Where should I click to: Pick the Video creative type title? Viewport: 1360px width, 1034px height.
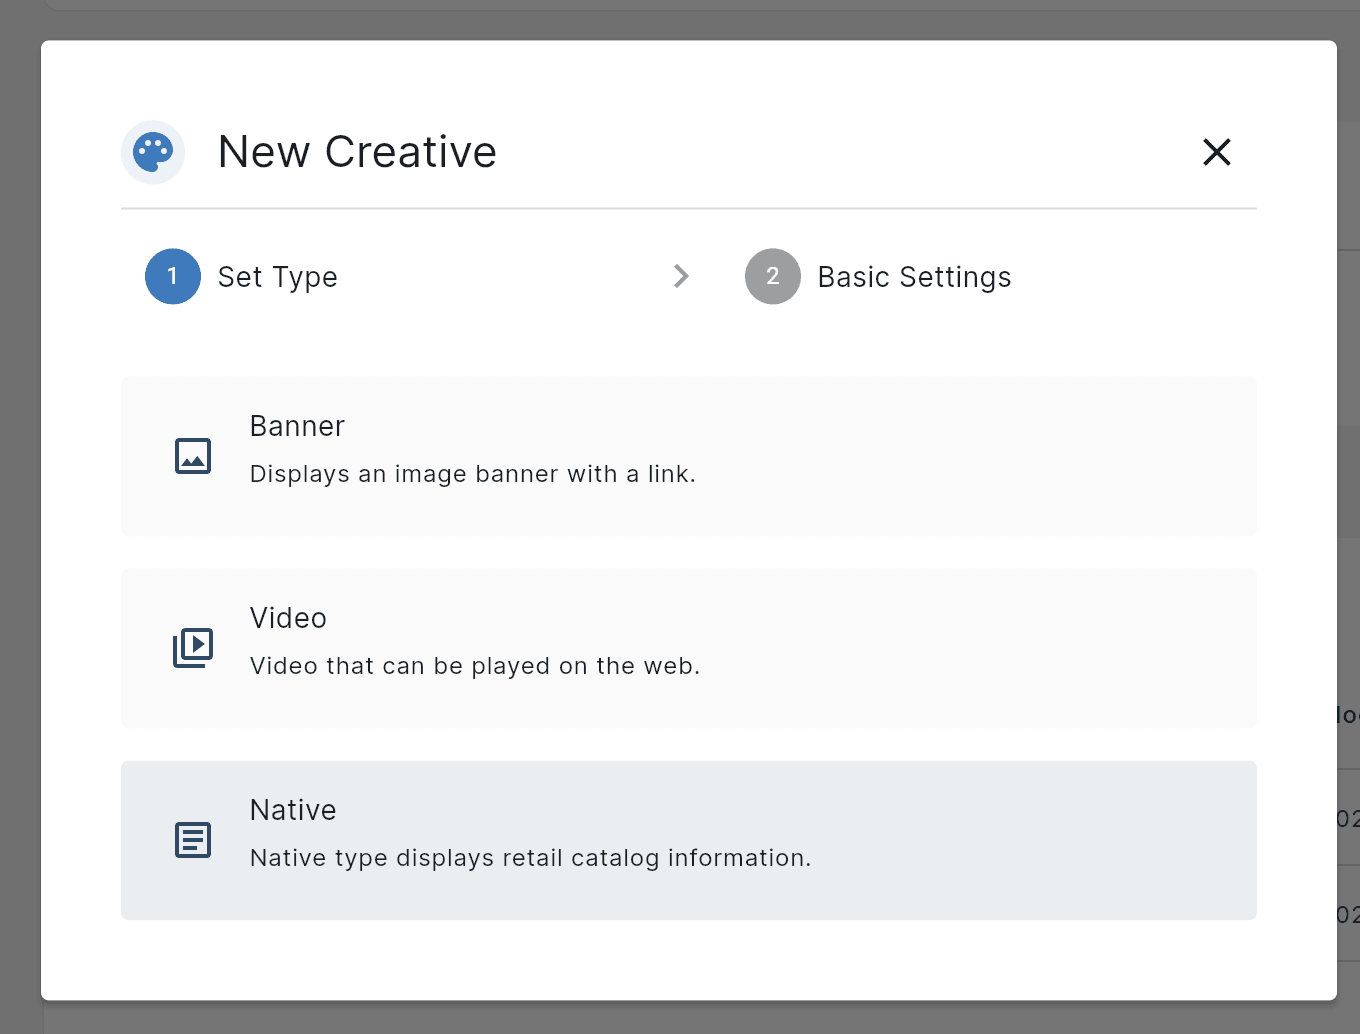pyautogui.click(x=288, y=619)
